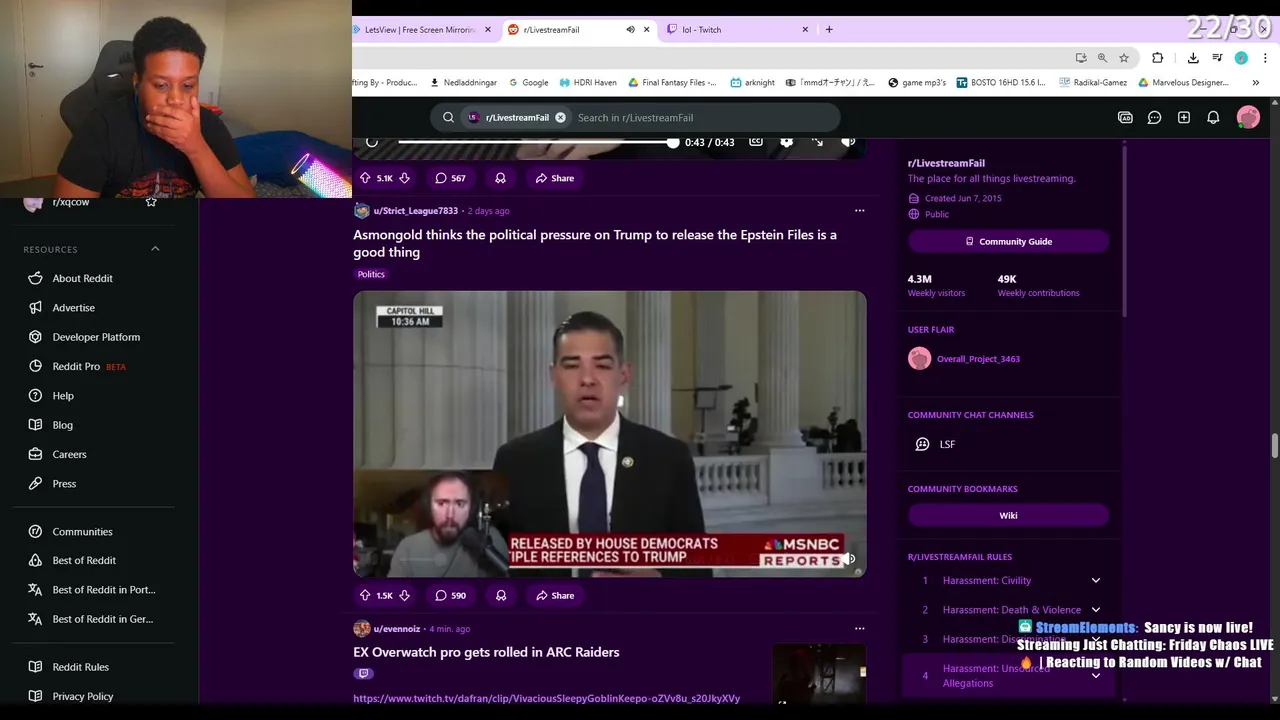Remove r/LivestreamFail filter from search

click(560, 117)
